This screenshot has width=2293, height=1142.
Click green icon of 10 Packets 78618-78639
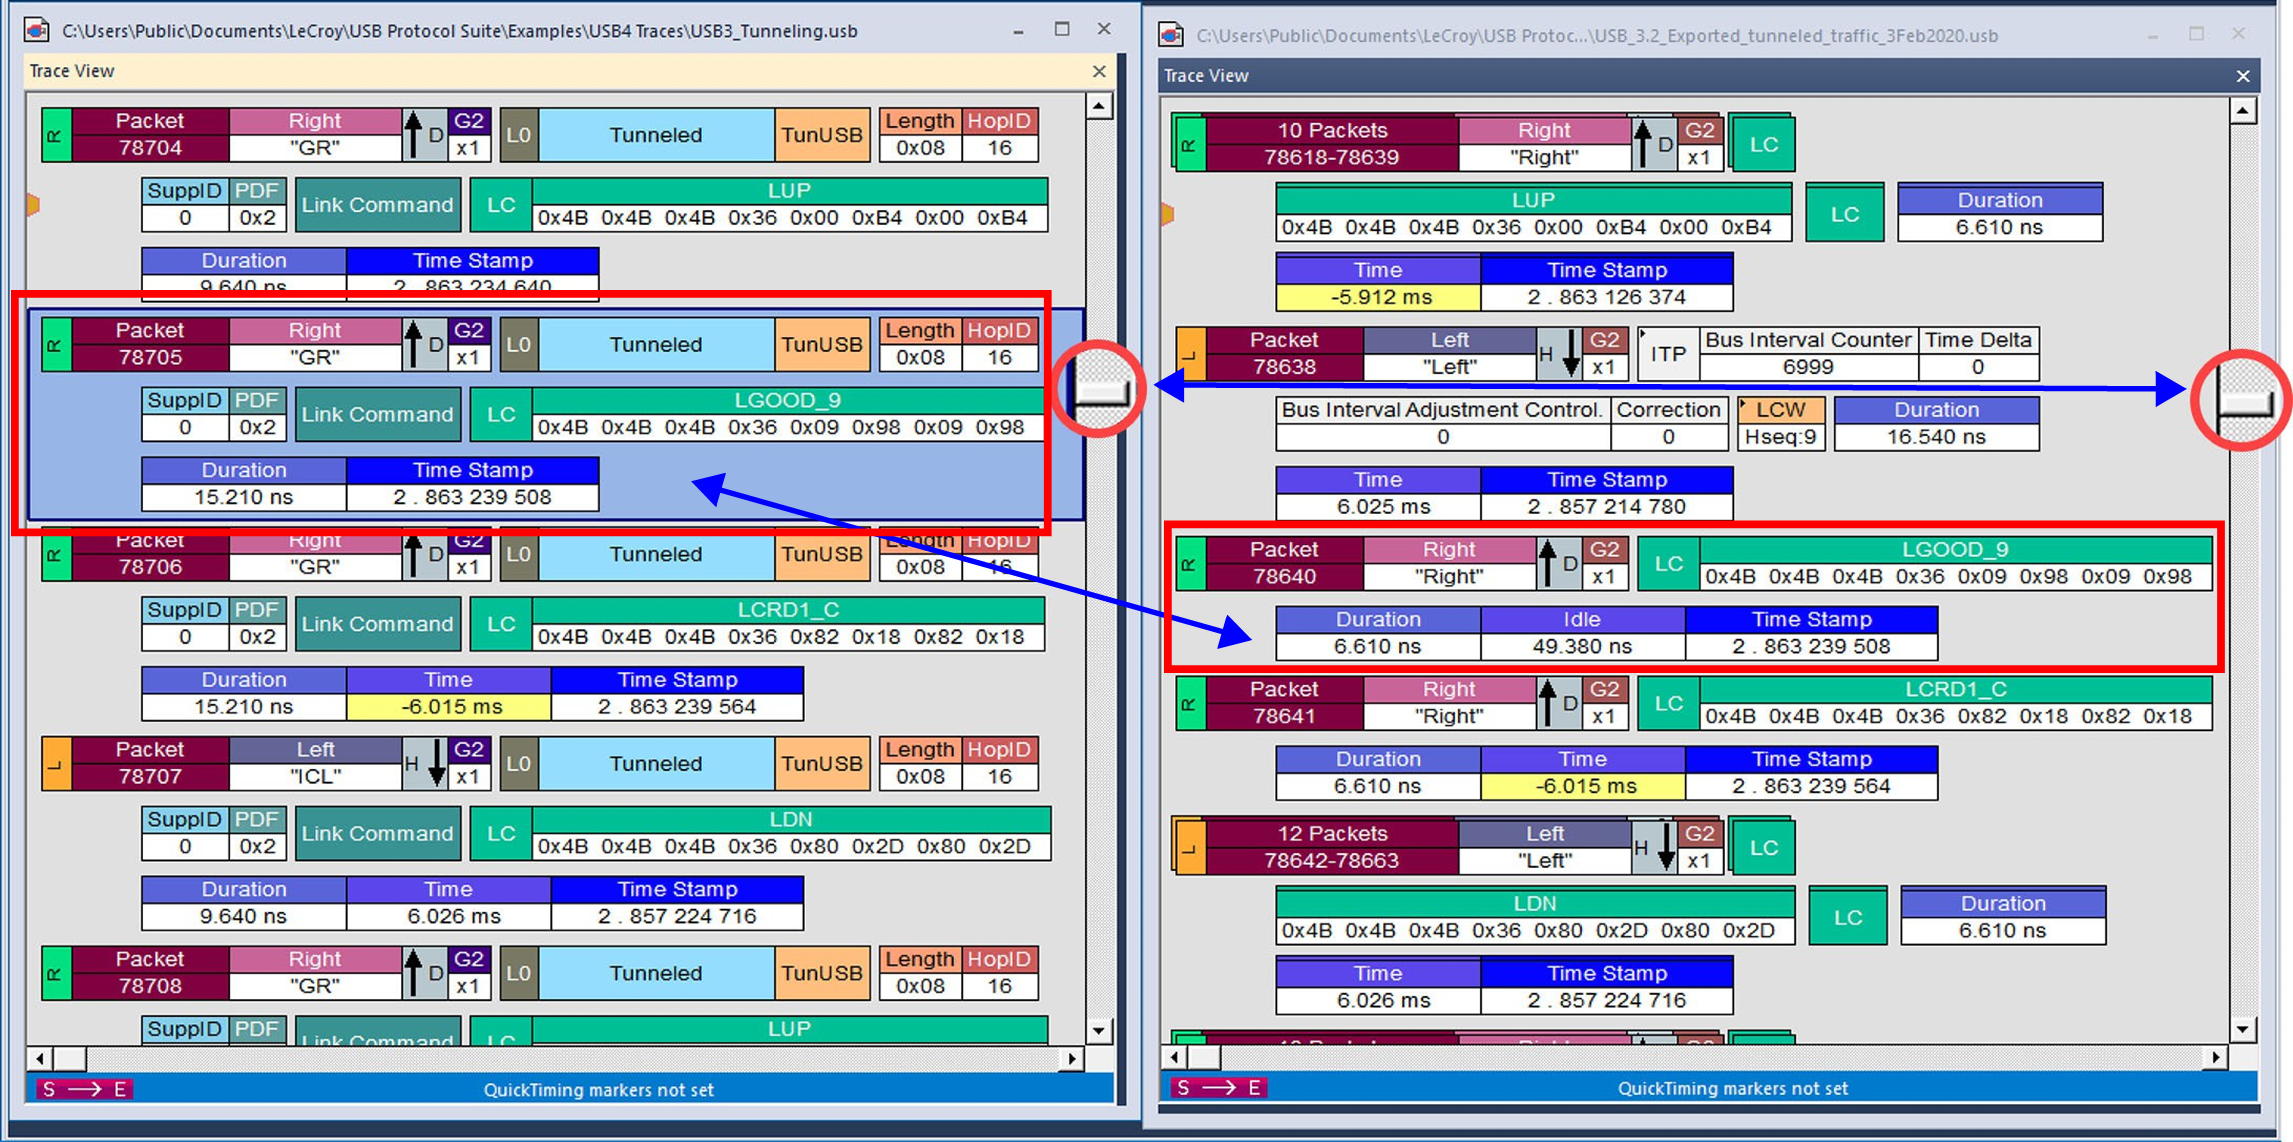click(1191, 144)
